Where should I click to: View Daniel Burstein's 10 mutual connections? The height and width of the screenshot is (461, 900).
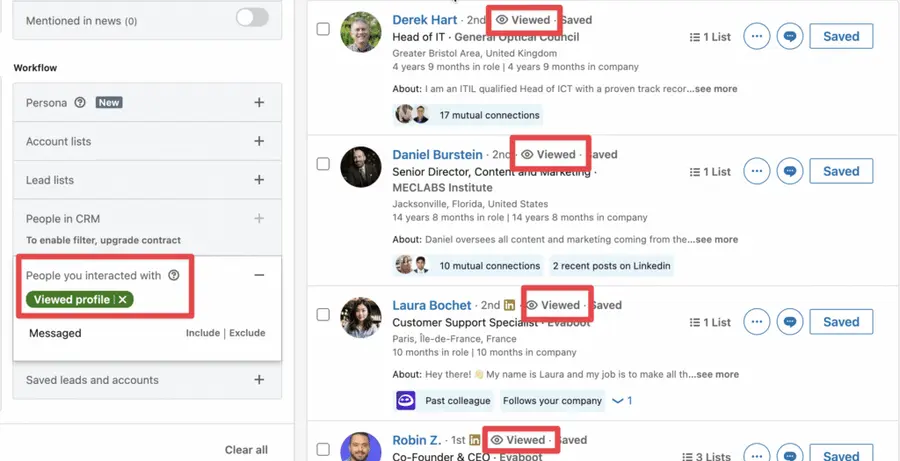coord(468,266)
